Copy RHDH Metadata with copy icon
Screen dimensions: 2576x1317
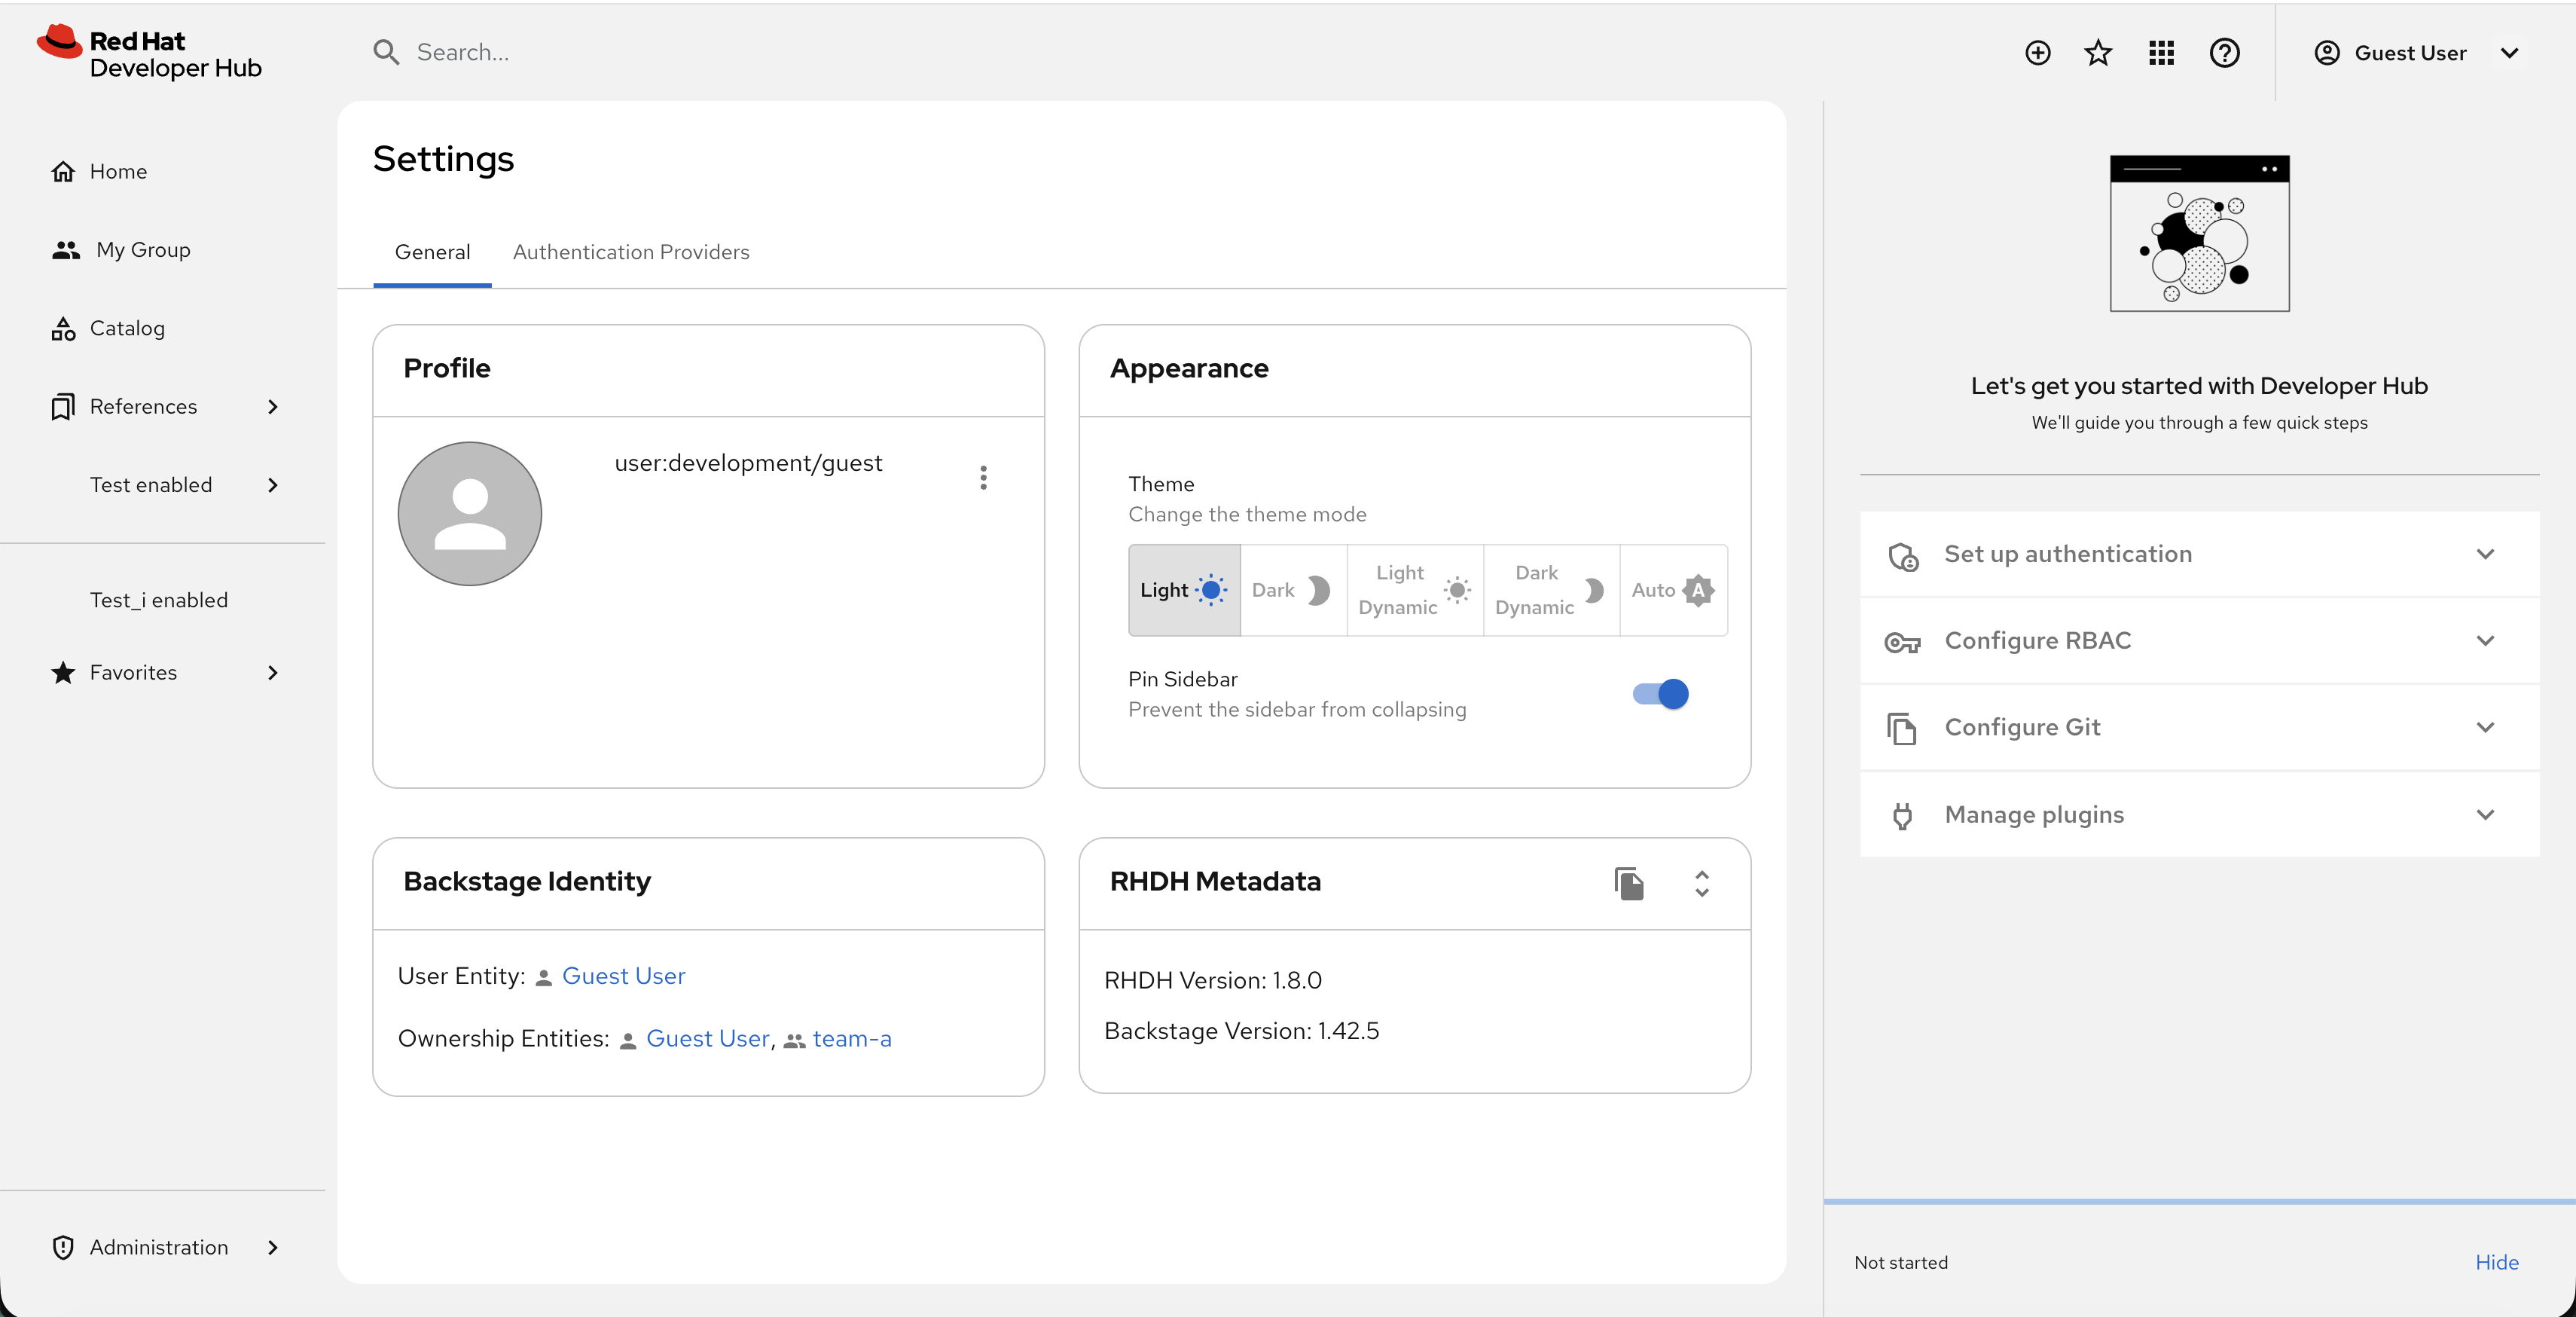[1629, 883]
